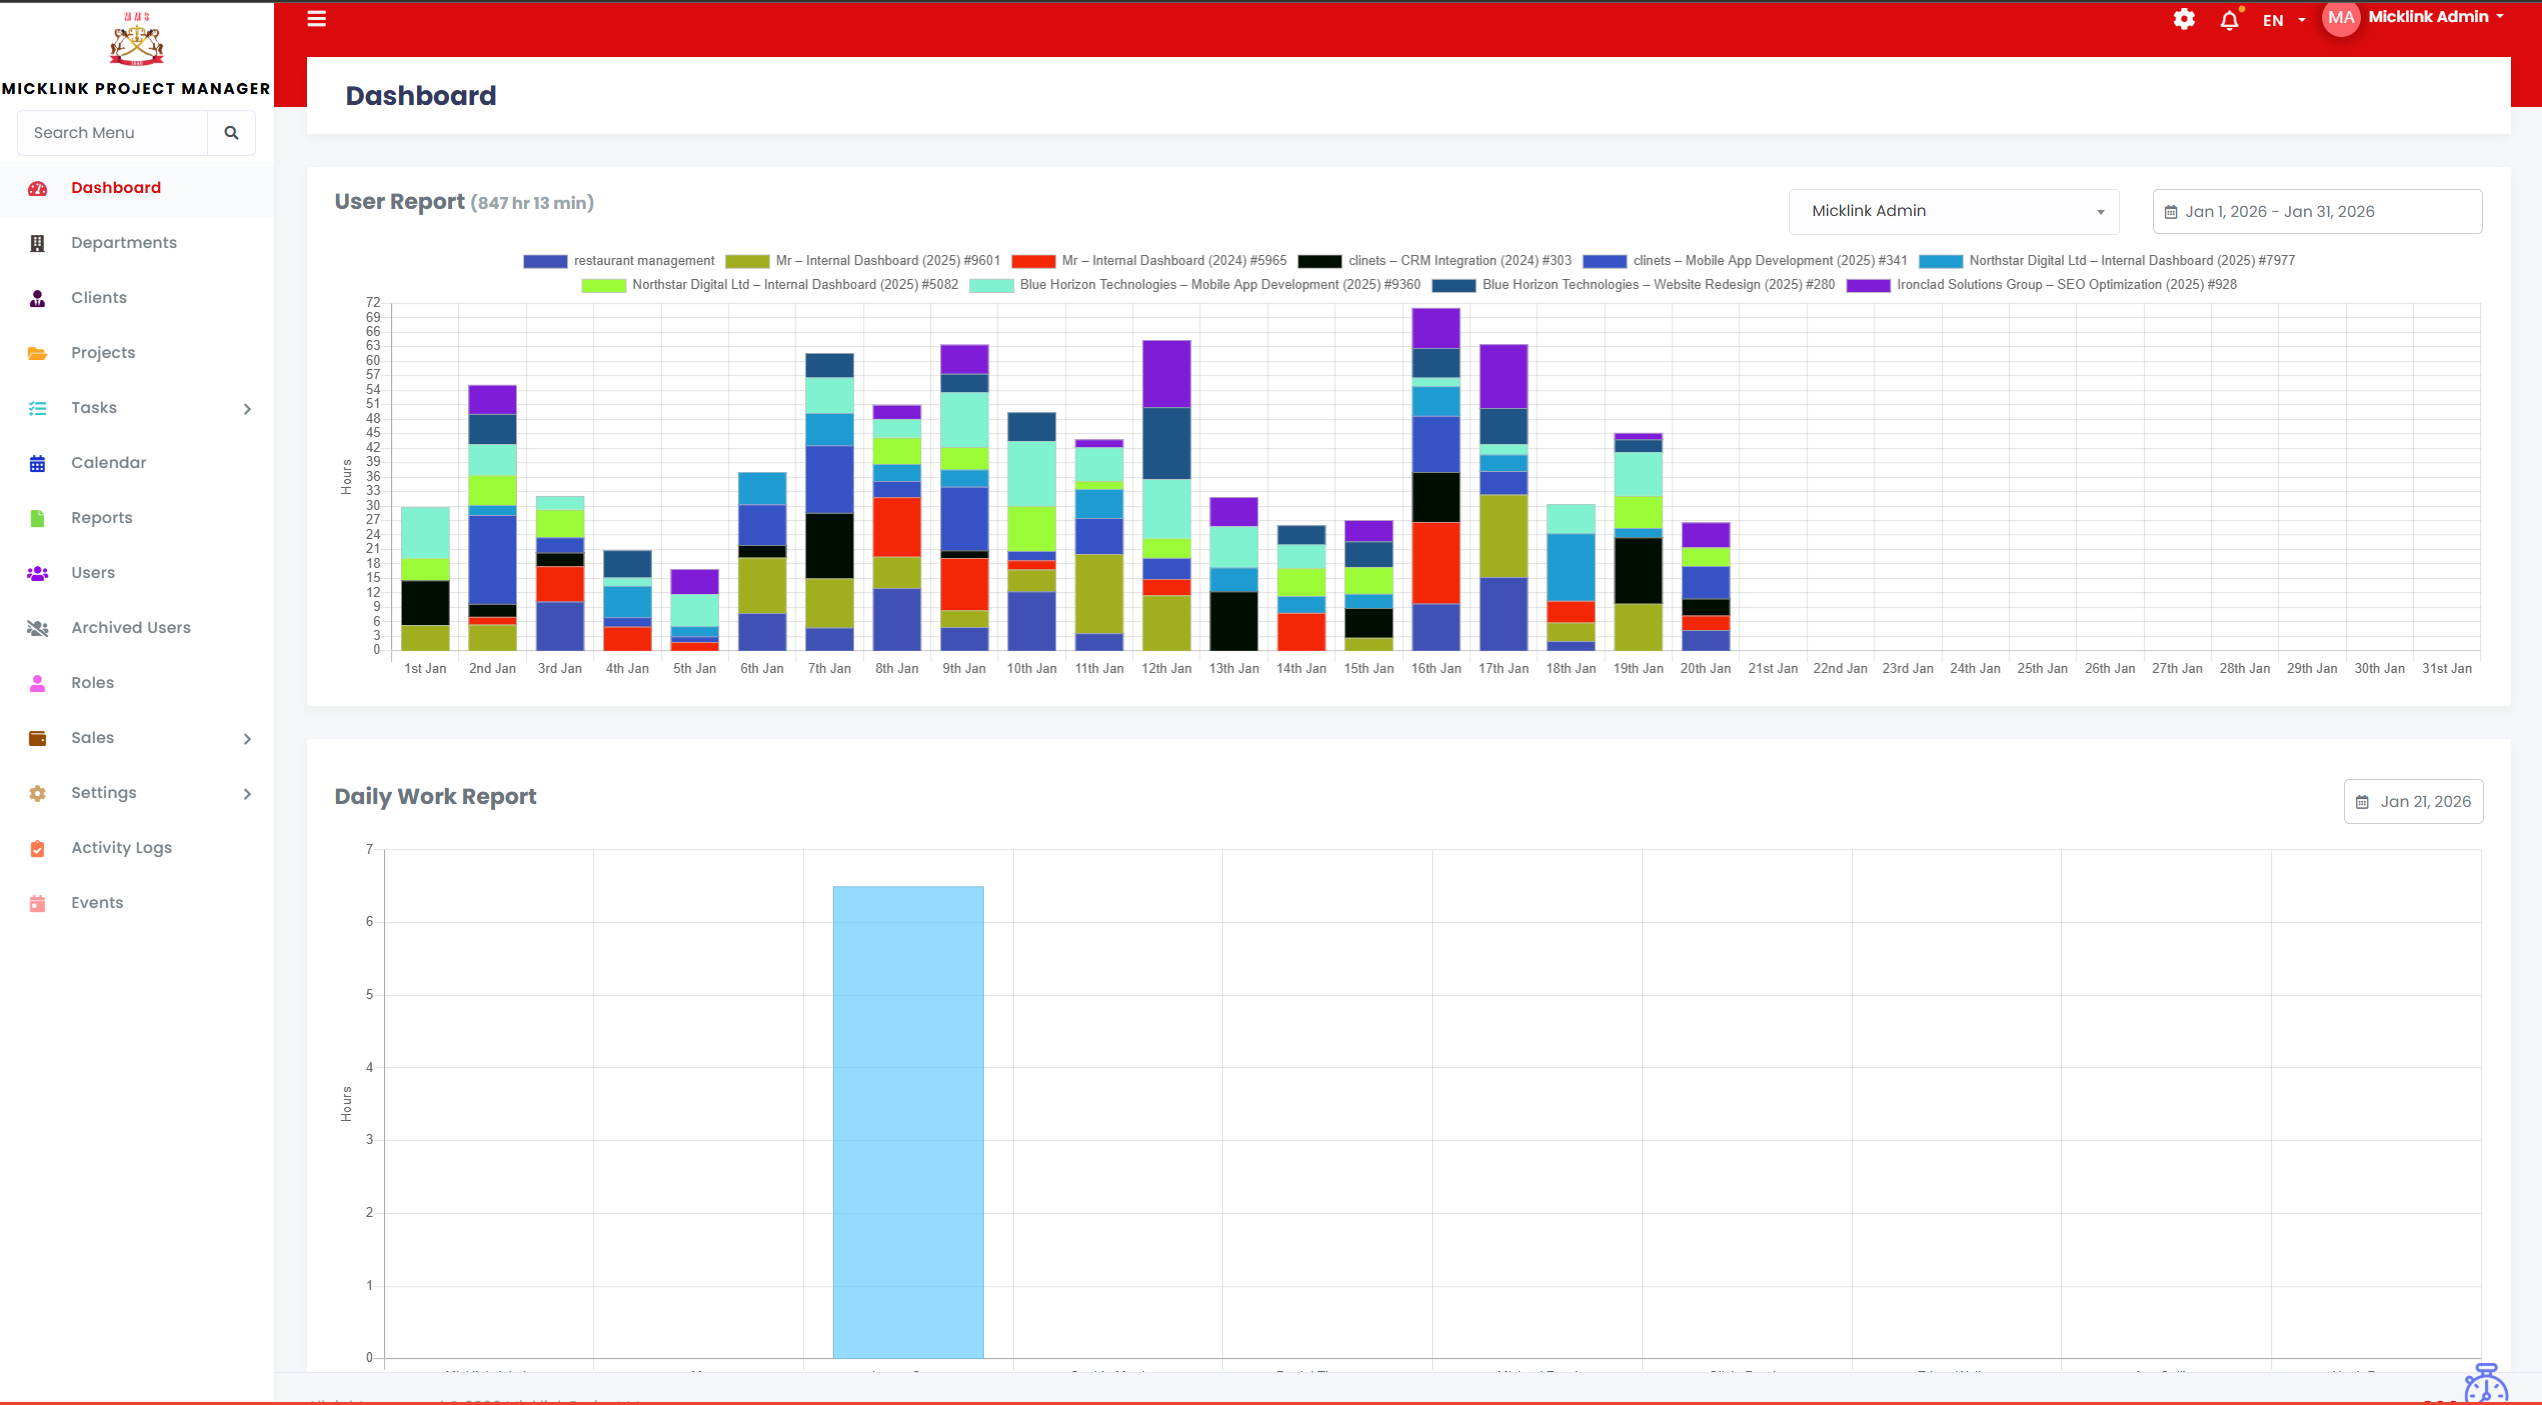Click the search magnifier icon
Screen dimensions: 2542x1405
coord(231,132)
